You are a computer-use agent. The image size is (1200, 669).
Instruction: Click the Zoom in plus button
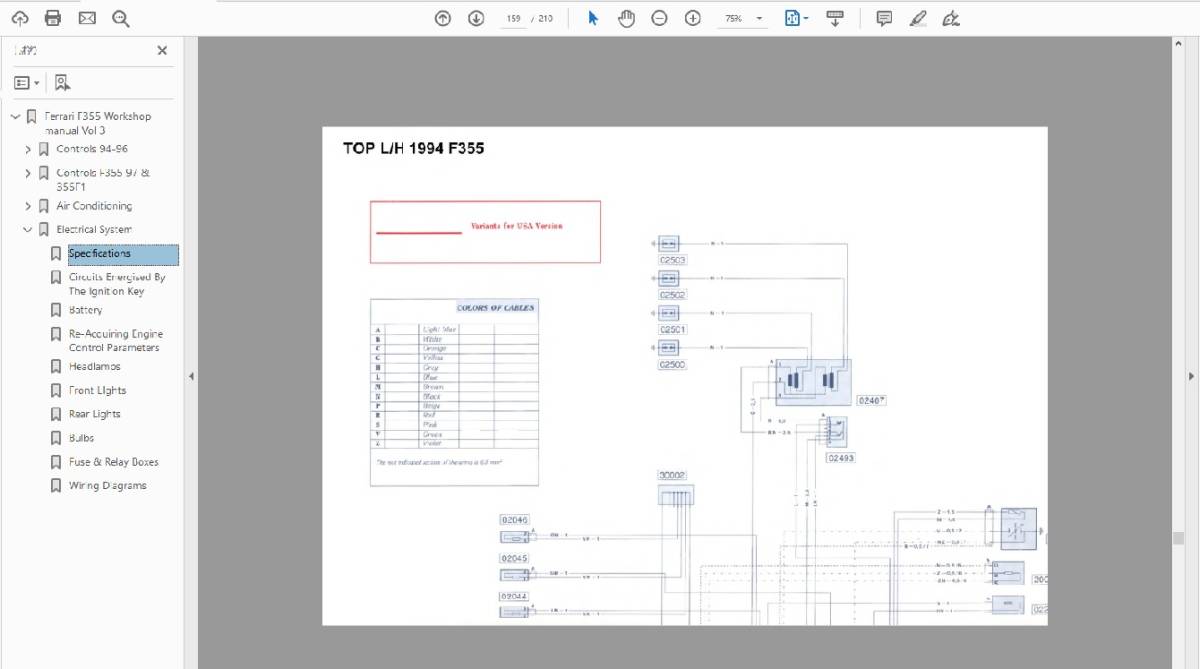[692, 18]
